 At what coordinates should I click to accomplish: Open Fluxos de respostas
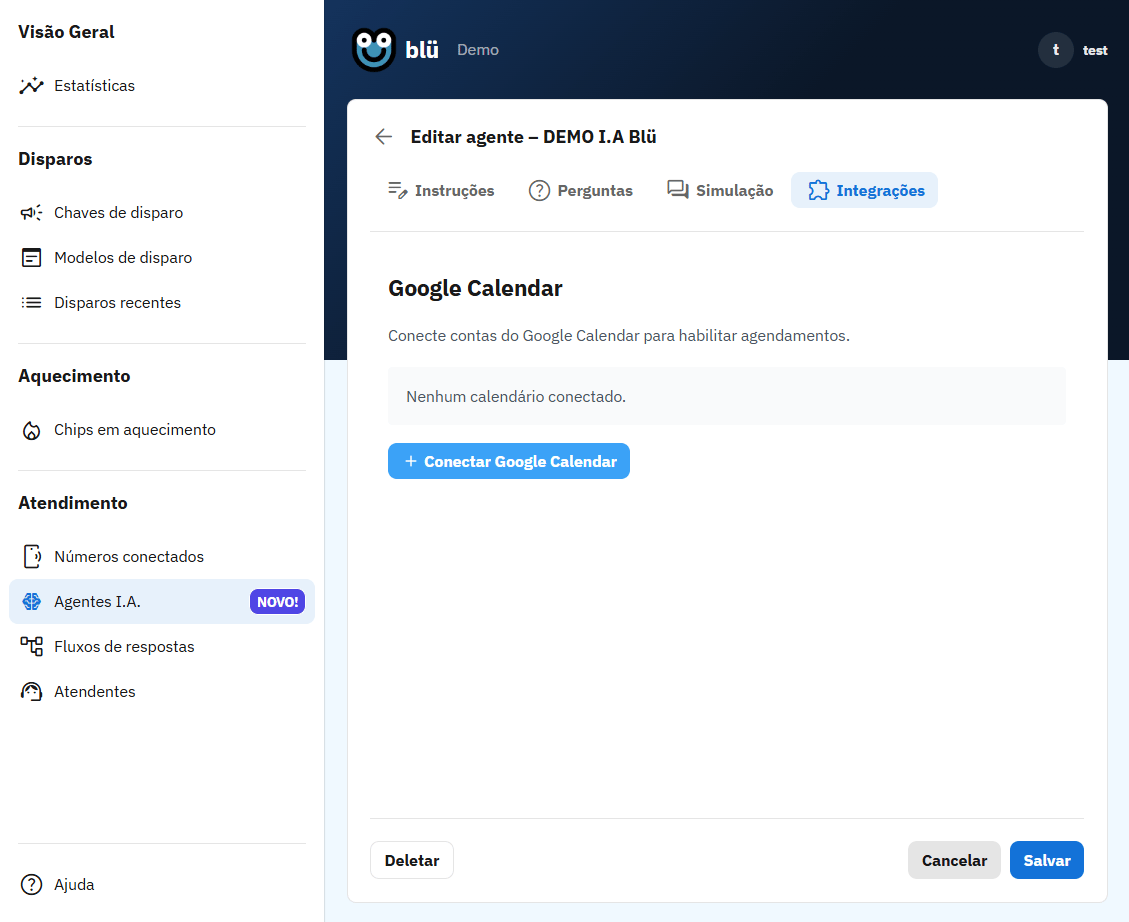pos(162,646)
